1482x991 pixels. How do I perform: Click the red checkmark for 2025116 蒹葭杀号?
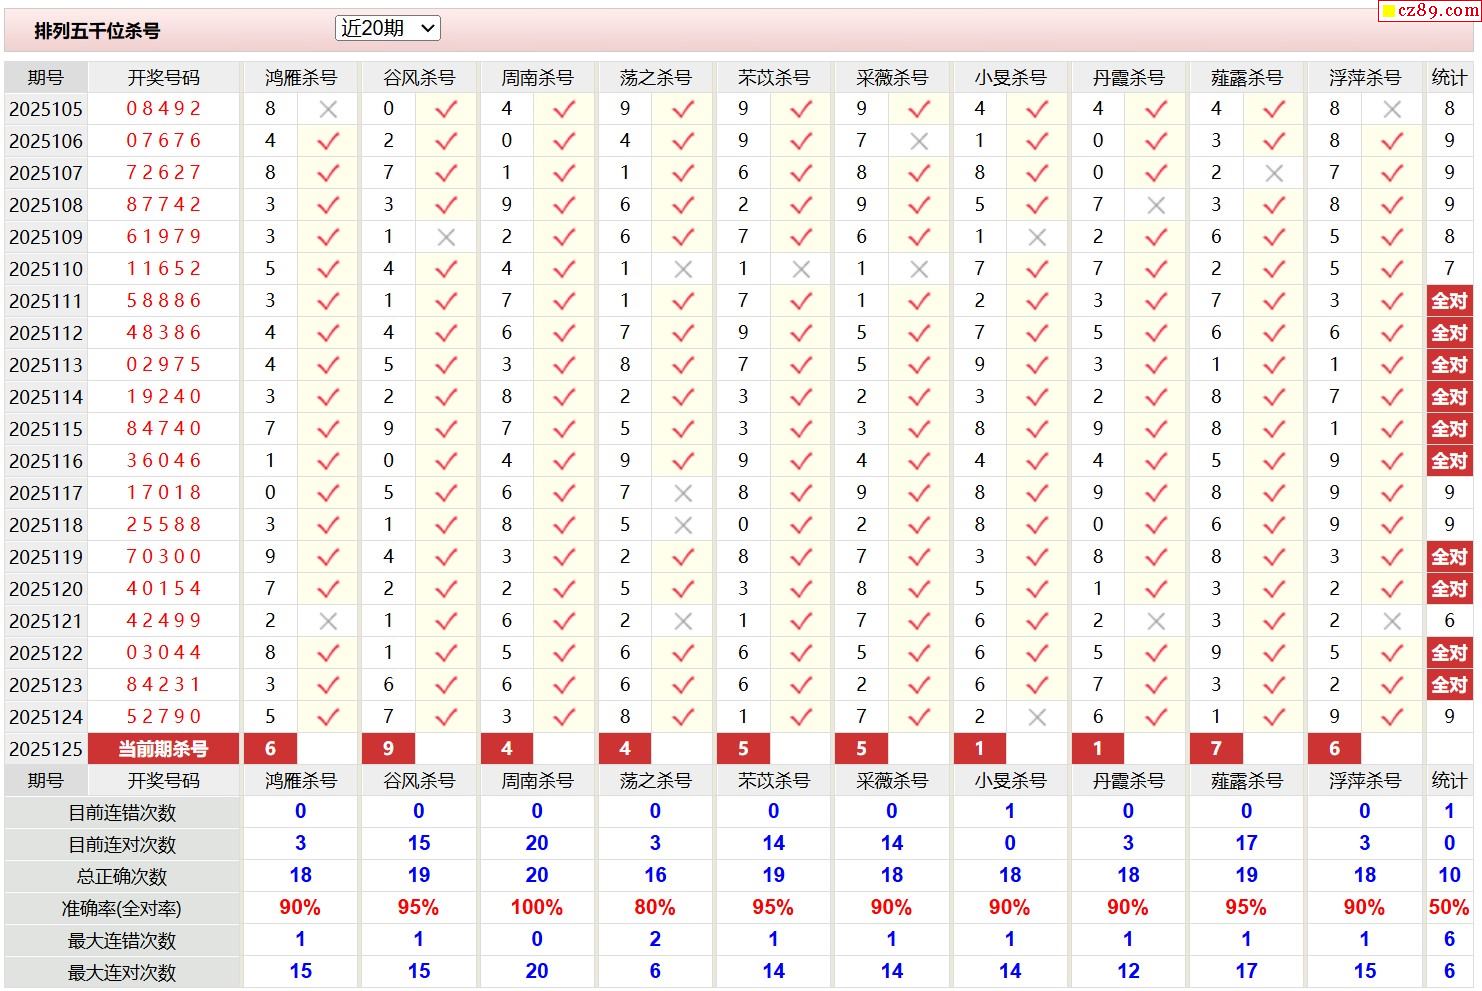pos(1274,461)
